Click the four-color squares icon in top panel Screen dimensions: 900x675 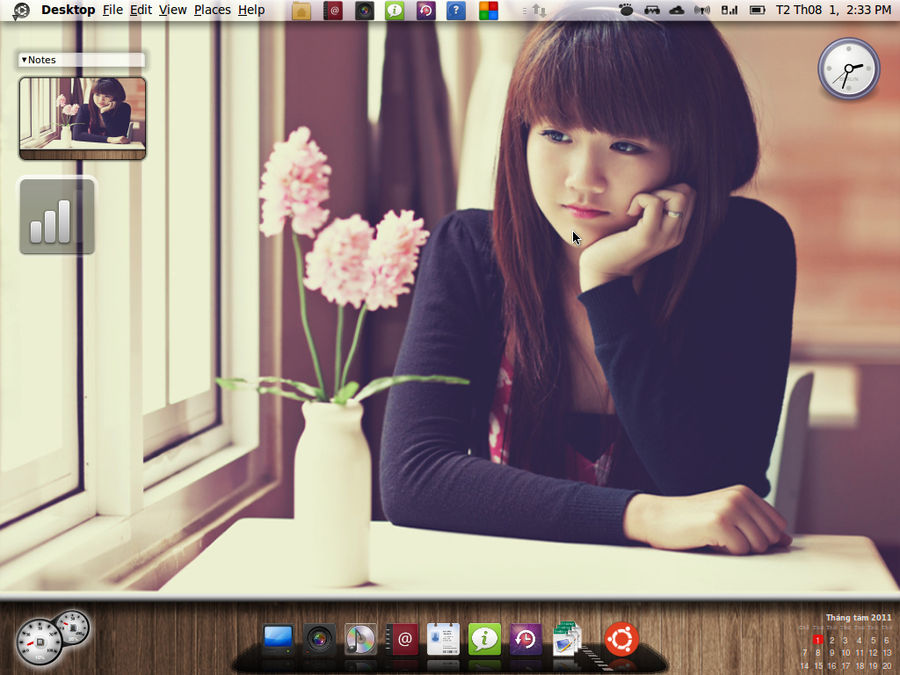488,10
